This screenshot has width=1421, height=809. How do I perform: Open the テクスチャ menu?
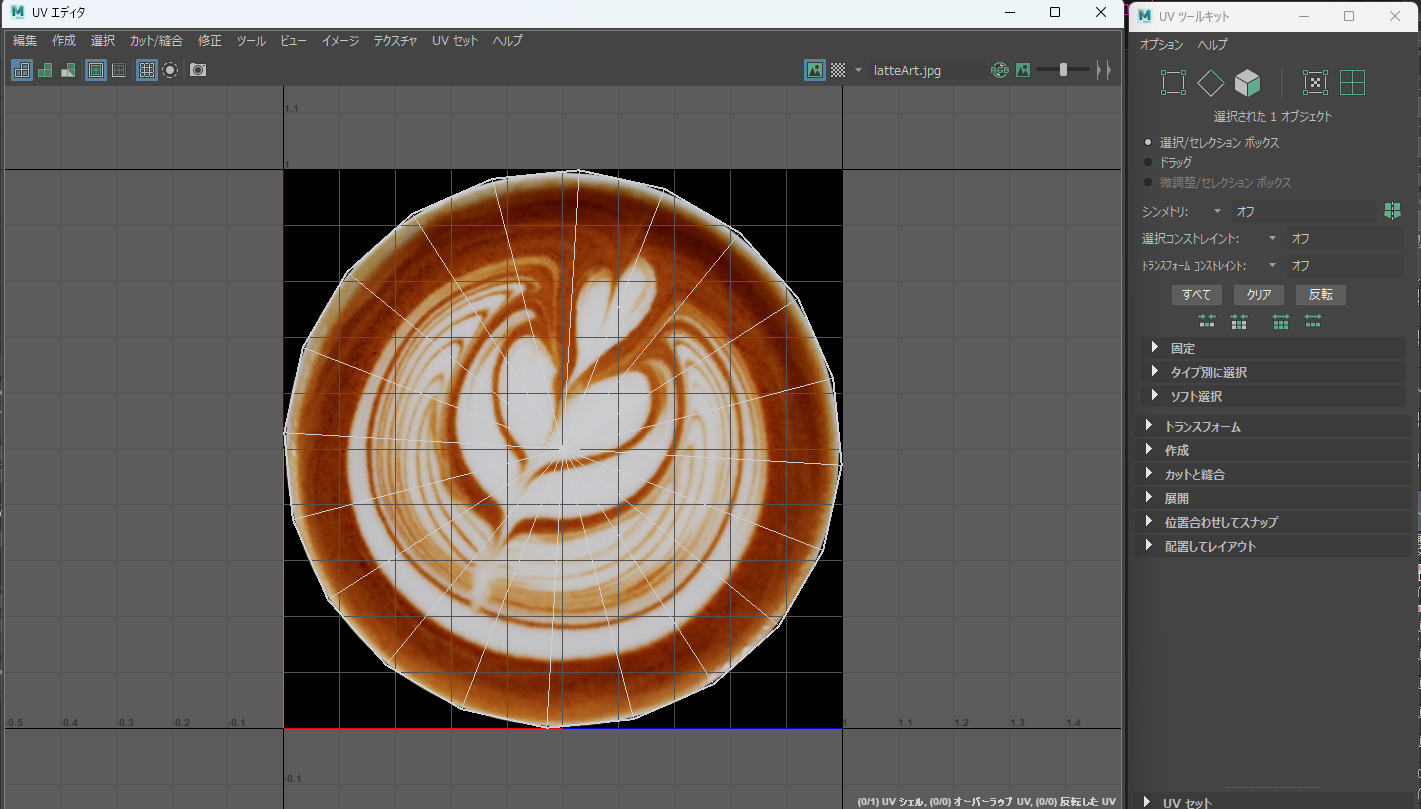click(395, 41)
